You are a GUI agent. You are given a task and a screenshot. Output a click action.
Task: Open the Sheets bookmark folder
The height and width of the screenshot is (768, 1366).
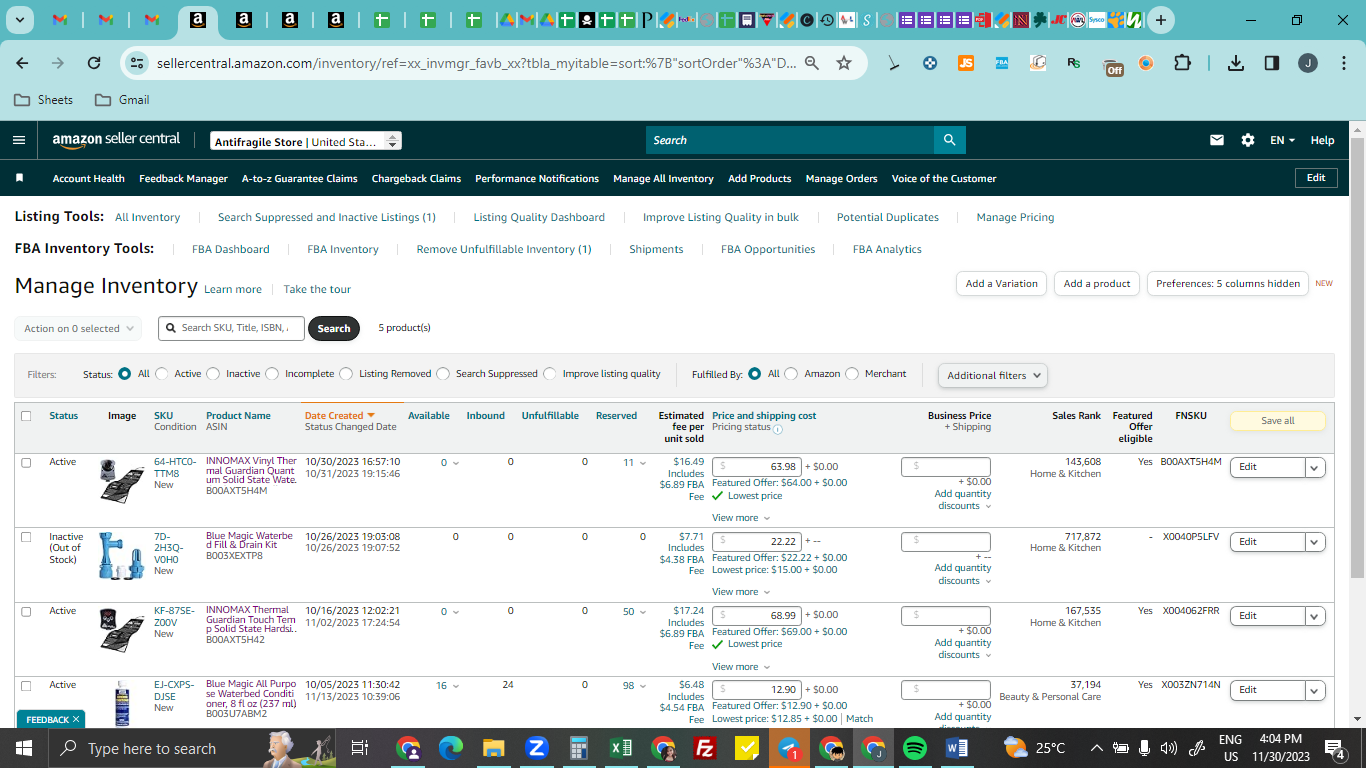tap(43, 100)
